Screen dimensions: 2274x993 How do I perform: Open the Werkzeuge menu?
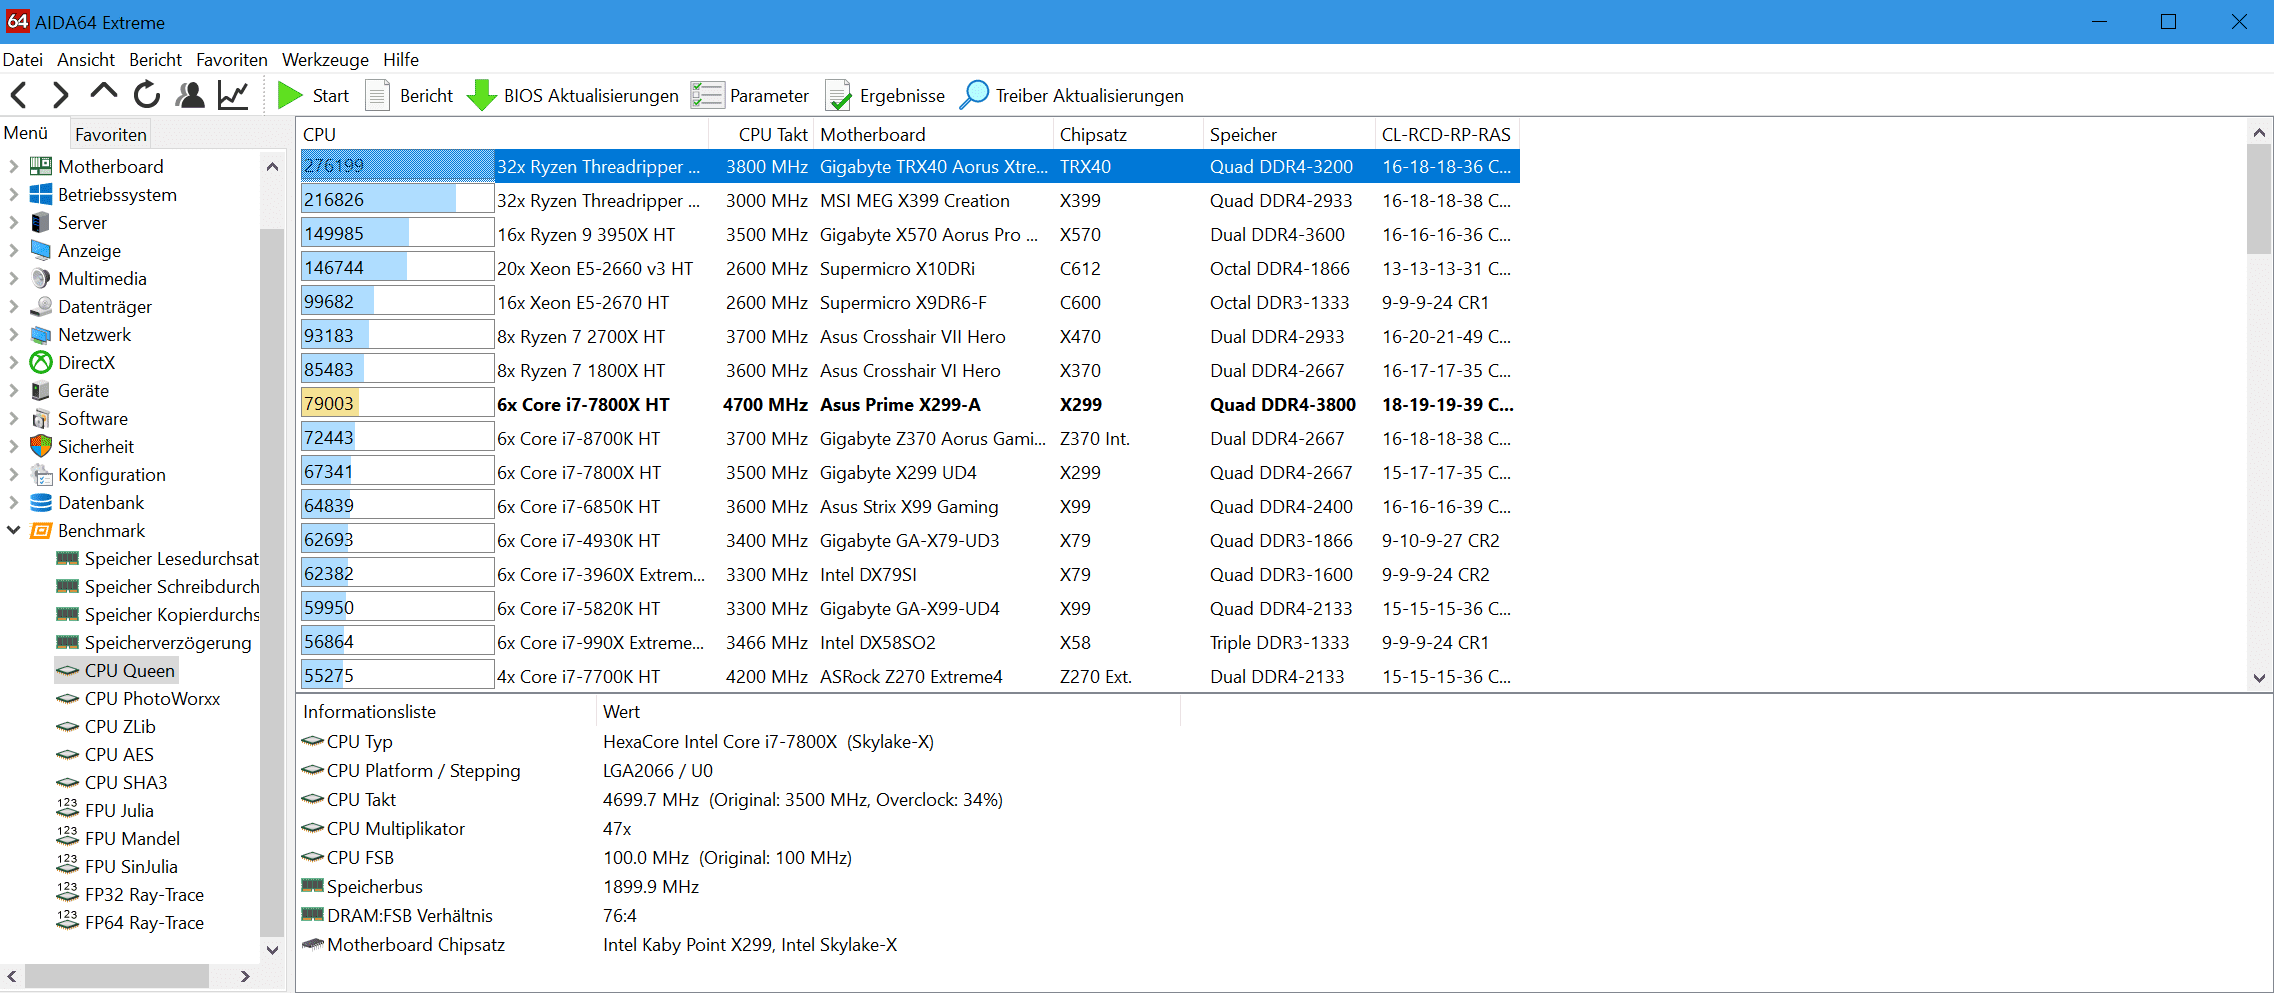(x=325, y=59)
